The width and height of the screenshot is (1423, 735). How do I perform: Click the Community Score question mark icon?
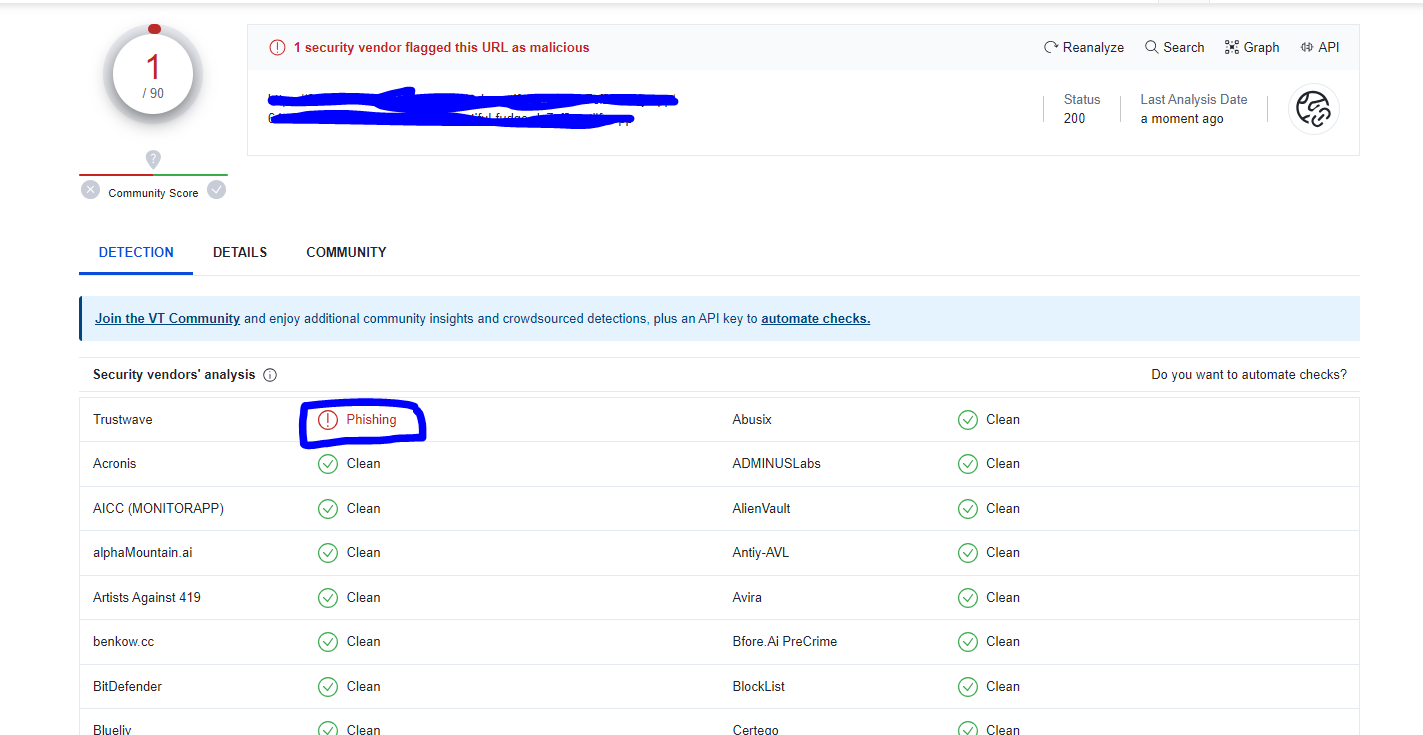point(153,158)
